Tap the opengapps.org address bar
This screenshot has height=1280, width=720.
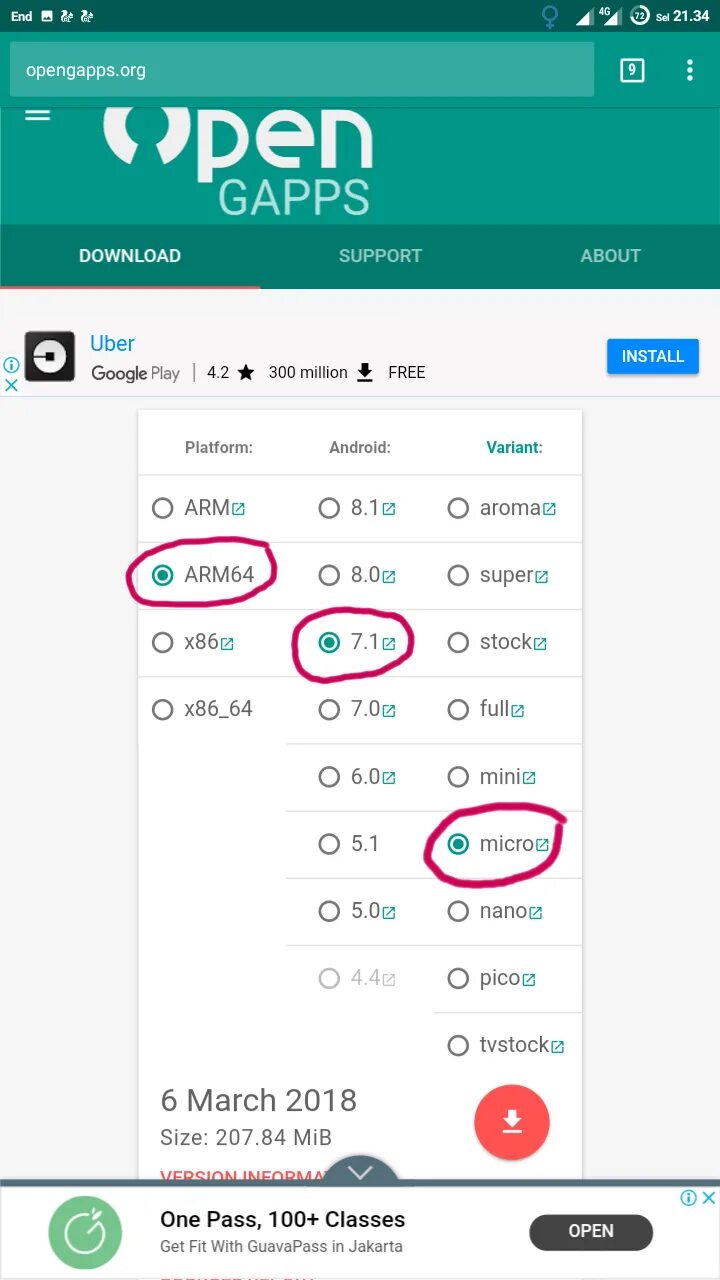(302, 70)
